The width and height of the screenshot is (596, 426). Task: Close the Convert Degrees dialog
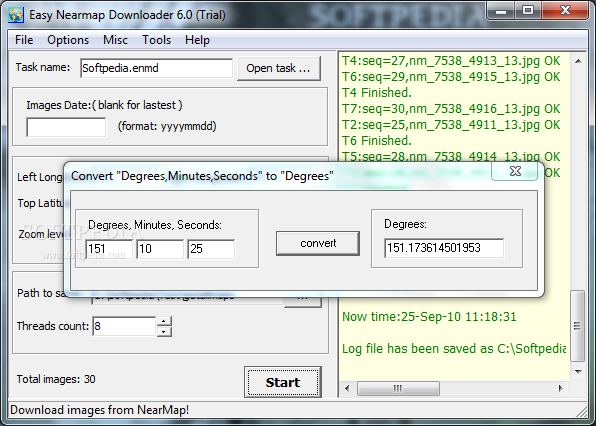click(x=515, y=171)
